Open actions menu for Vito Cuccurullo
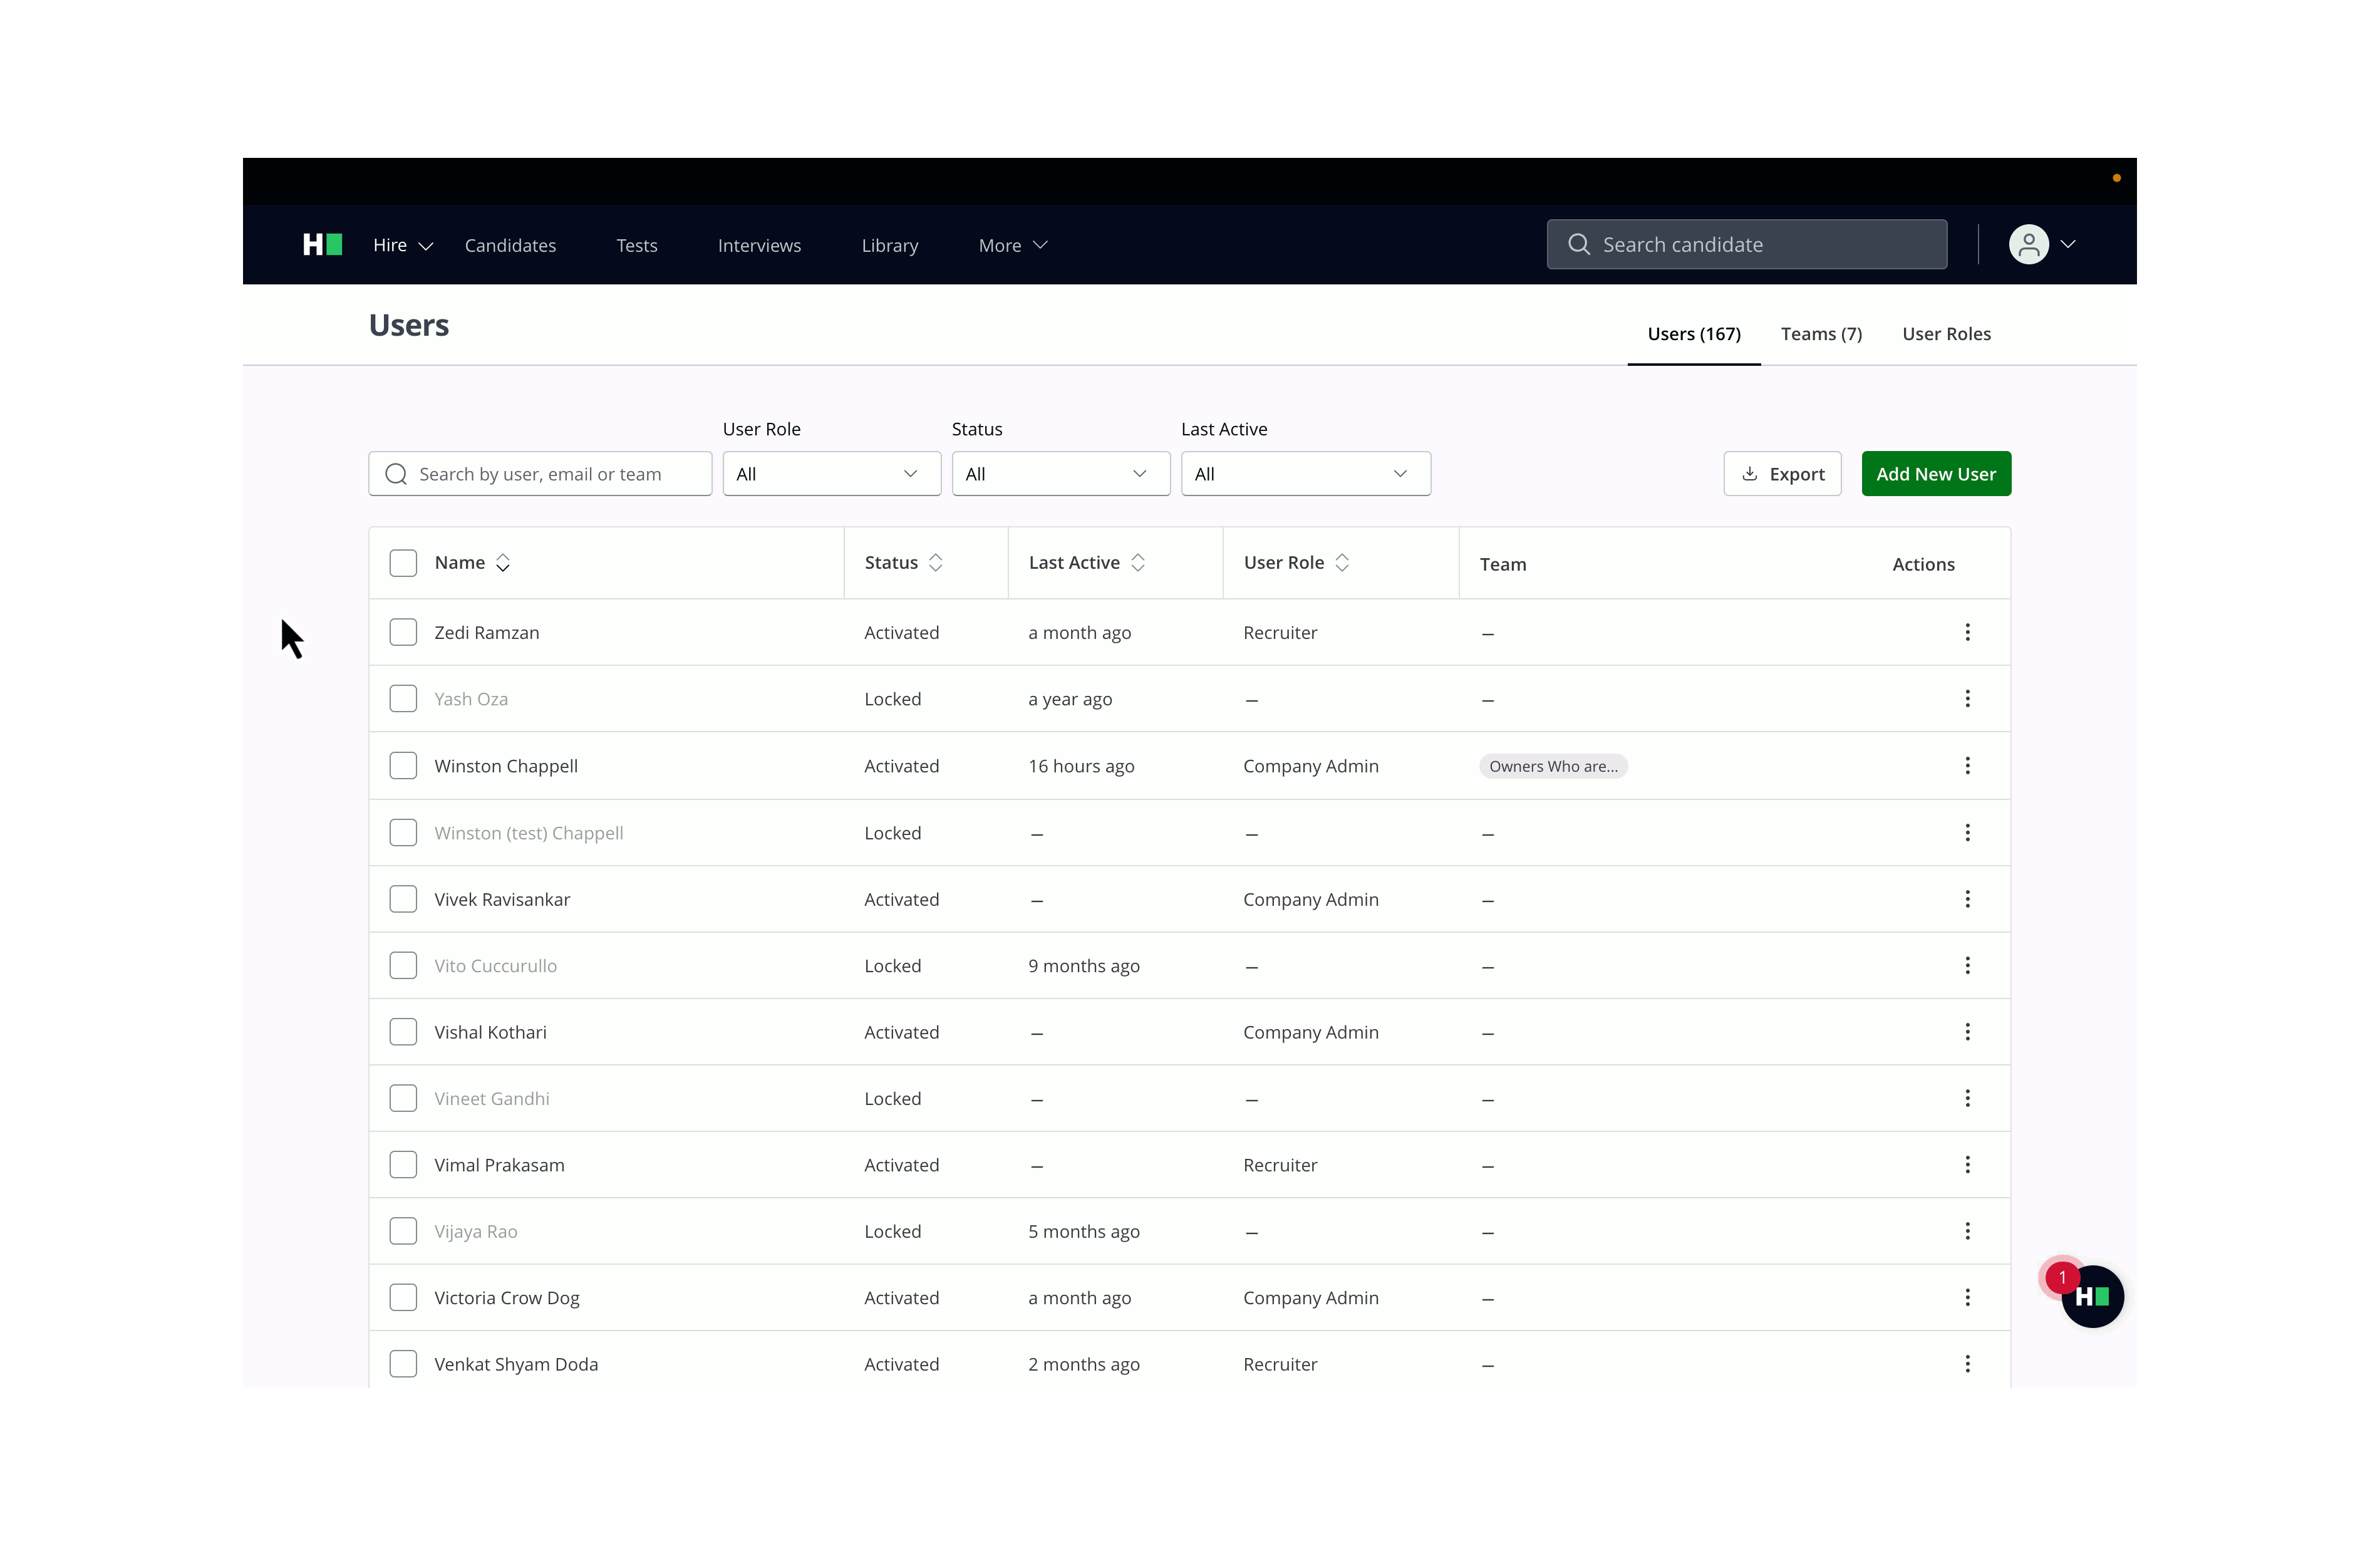The height and width of the screenshot is (1546, 2380). 1967,966
